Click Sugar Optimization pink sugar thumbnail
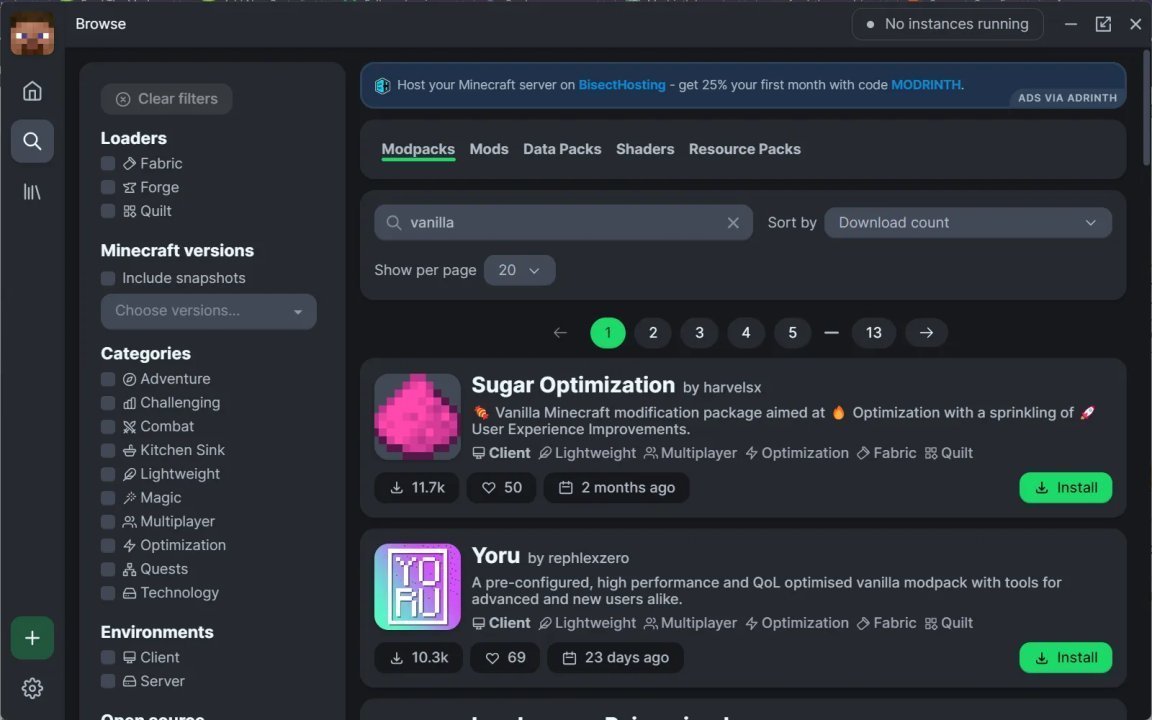The image size is (1152, 720). [417, 417]
